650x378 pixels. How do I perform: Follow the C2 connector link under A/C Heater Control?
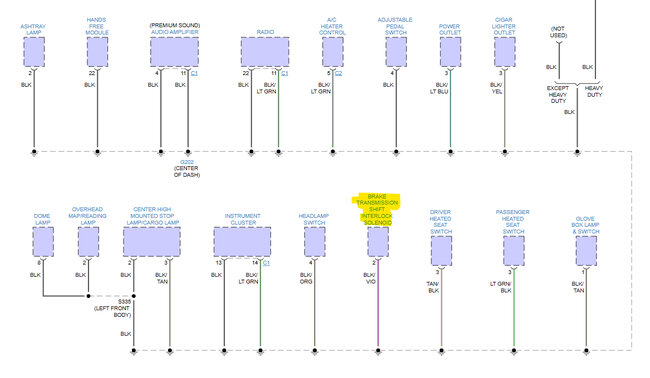tap(338, 73)
